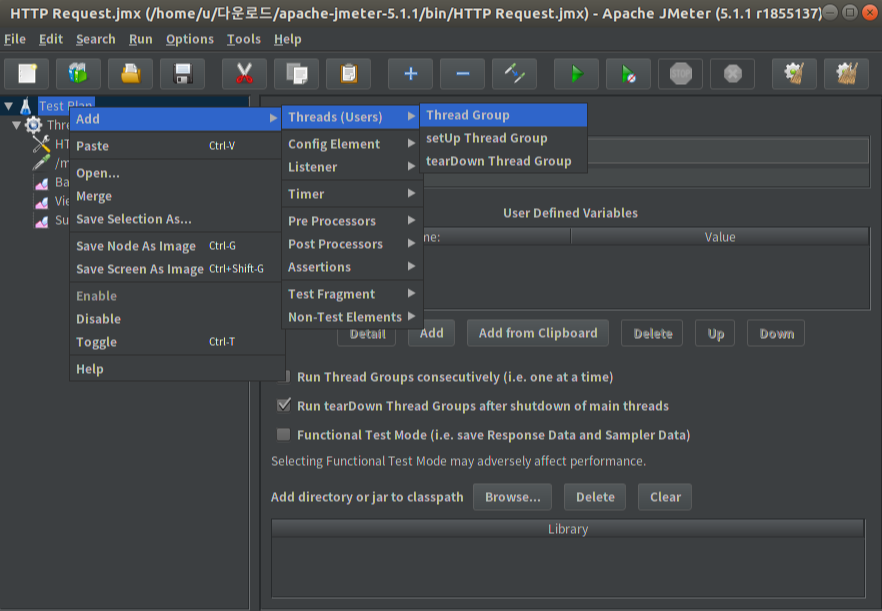Open the Post Processors submenu
882x611 pixels.
352,244
